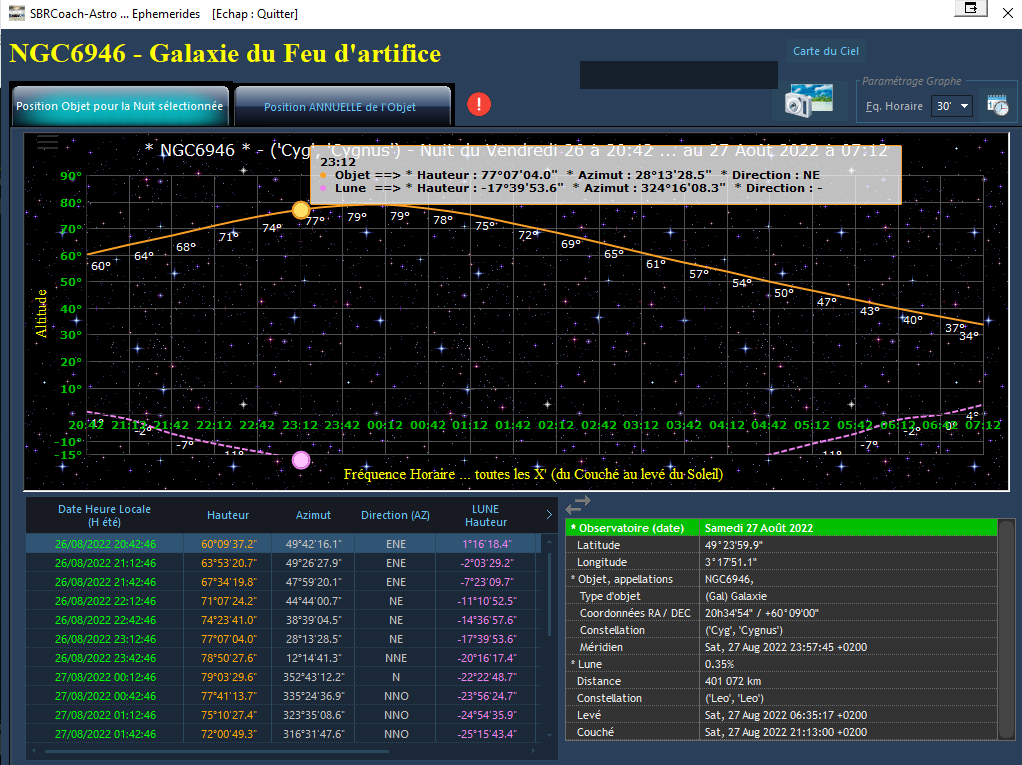
Task: Click the swap arrows icon above observatory table
Action: [x=578, y=504]
